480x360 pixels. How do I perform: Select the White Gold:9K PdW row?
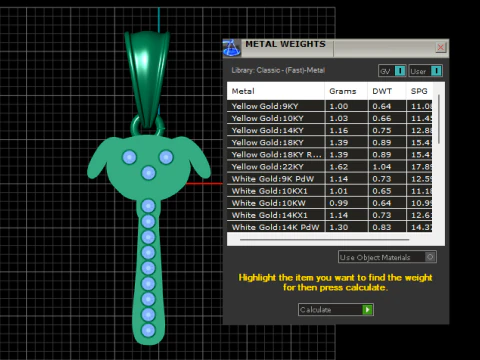tap(330, 179)
